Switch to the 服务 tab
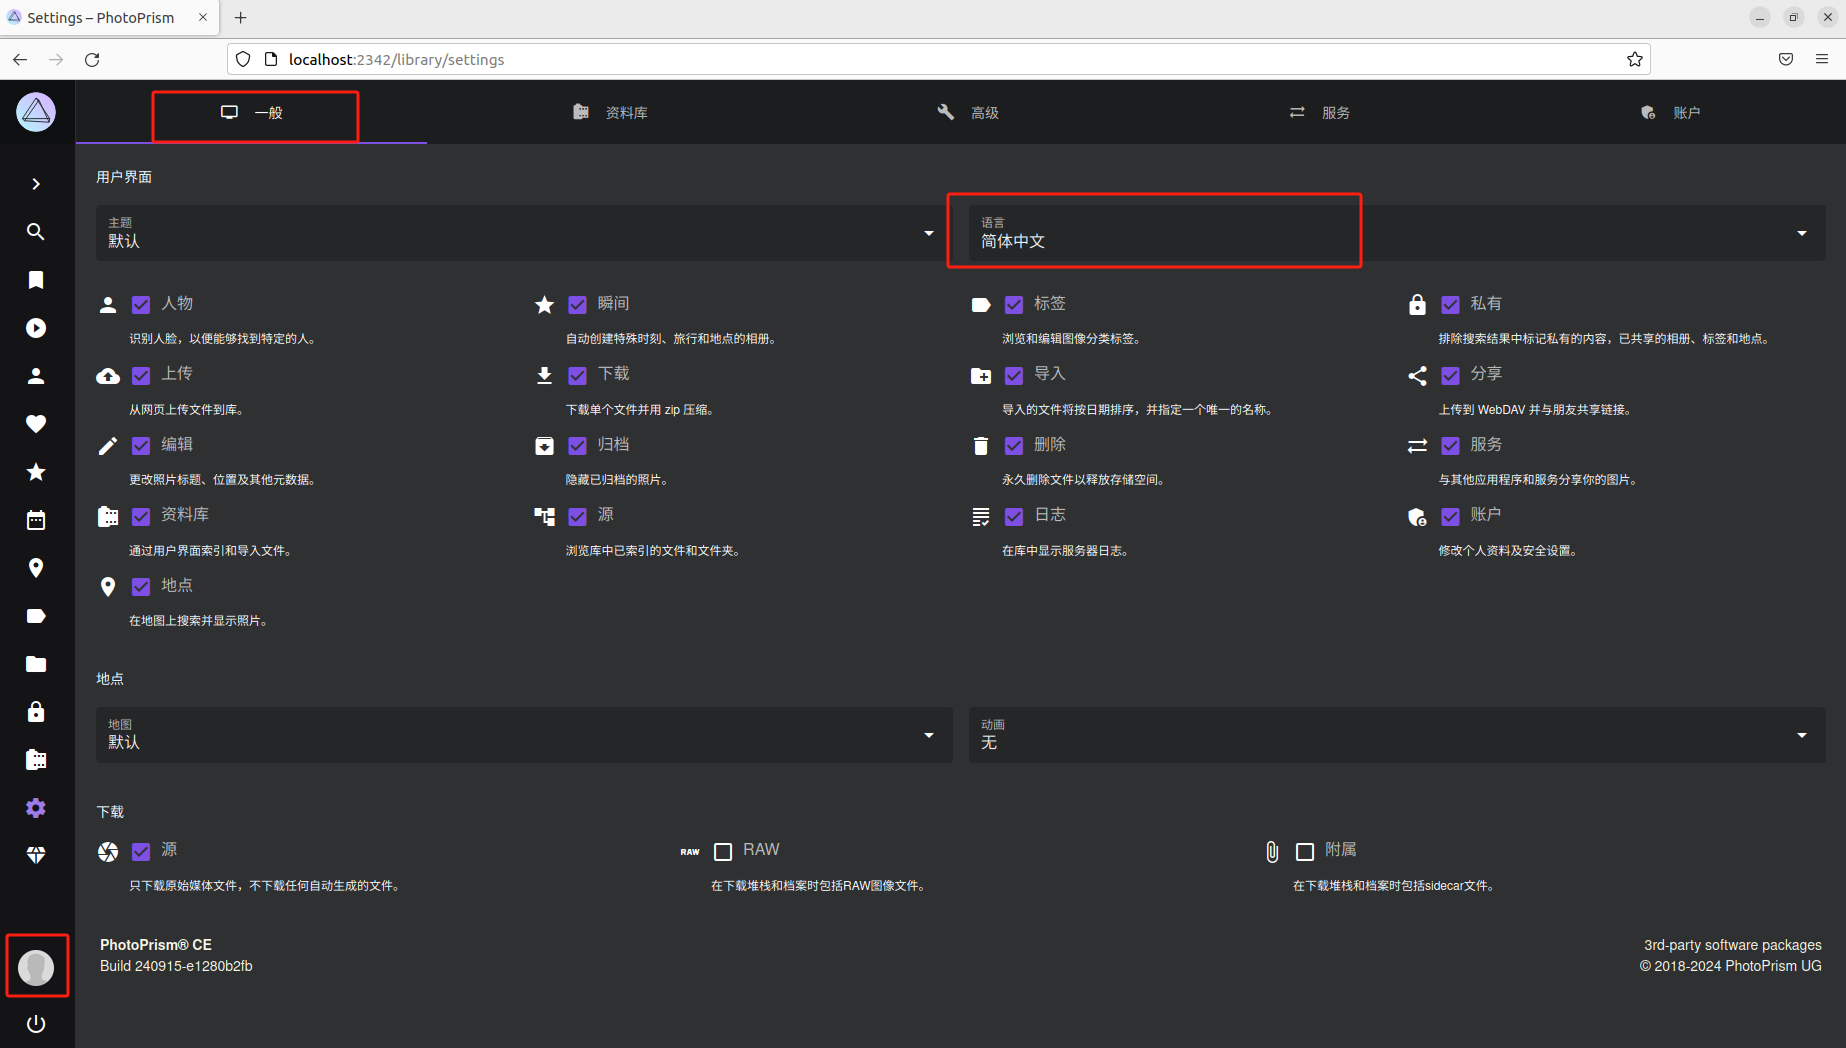The width and height of the screenshot is (1846, 1048). (x=1320, y=113)
